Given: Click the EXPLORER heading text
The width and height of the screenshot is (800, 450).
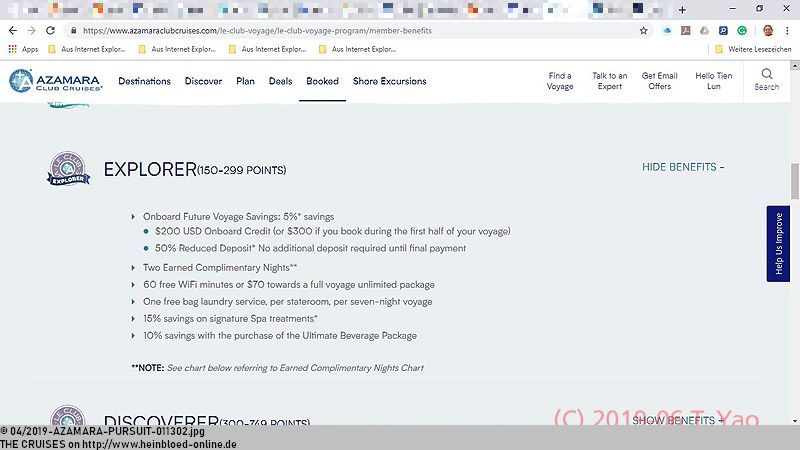Looking at the screenshot, I should [150, 169].
